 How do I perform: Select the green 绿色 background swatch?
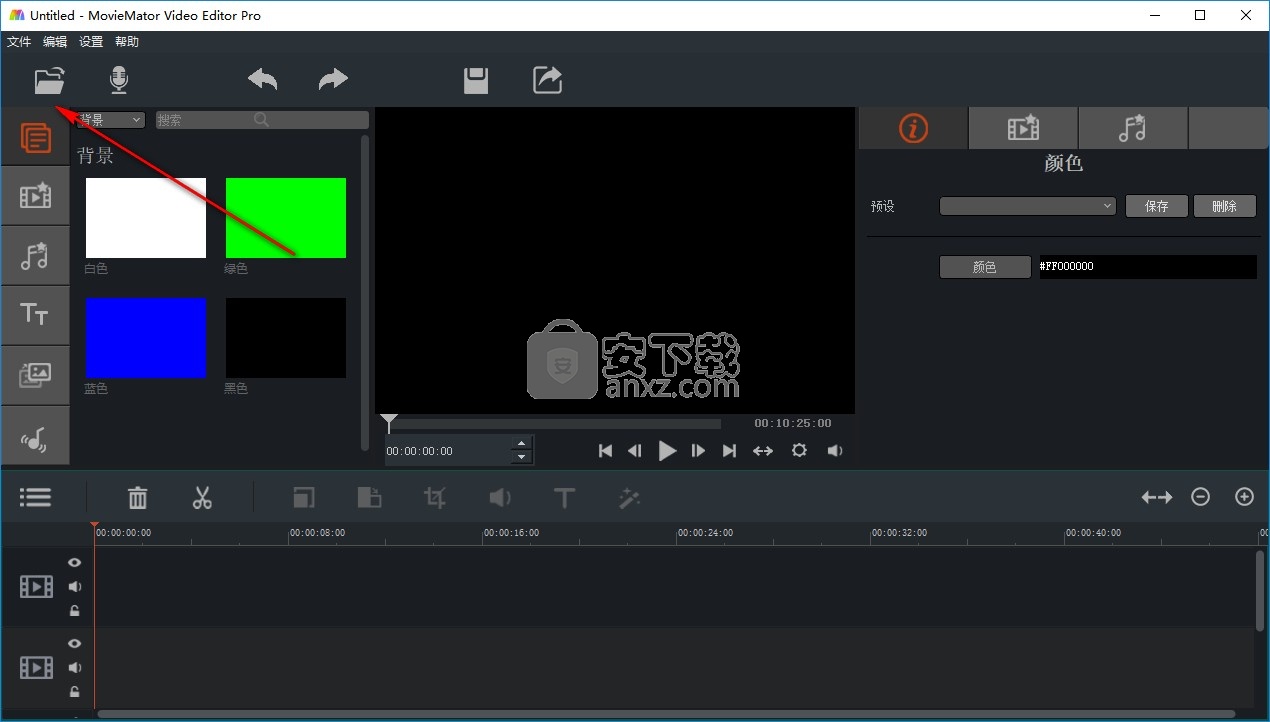(286, 218)
